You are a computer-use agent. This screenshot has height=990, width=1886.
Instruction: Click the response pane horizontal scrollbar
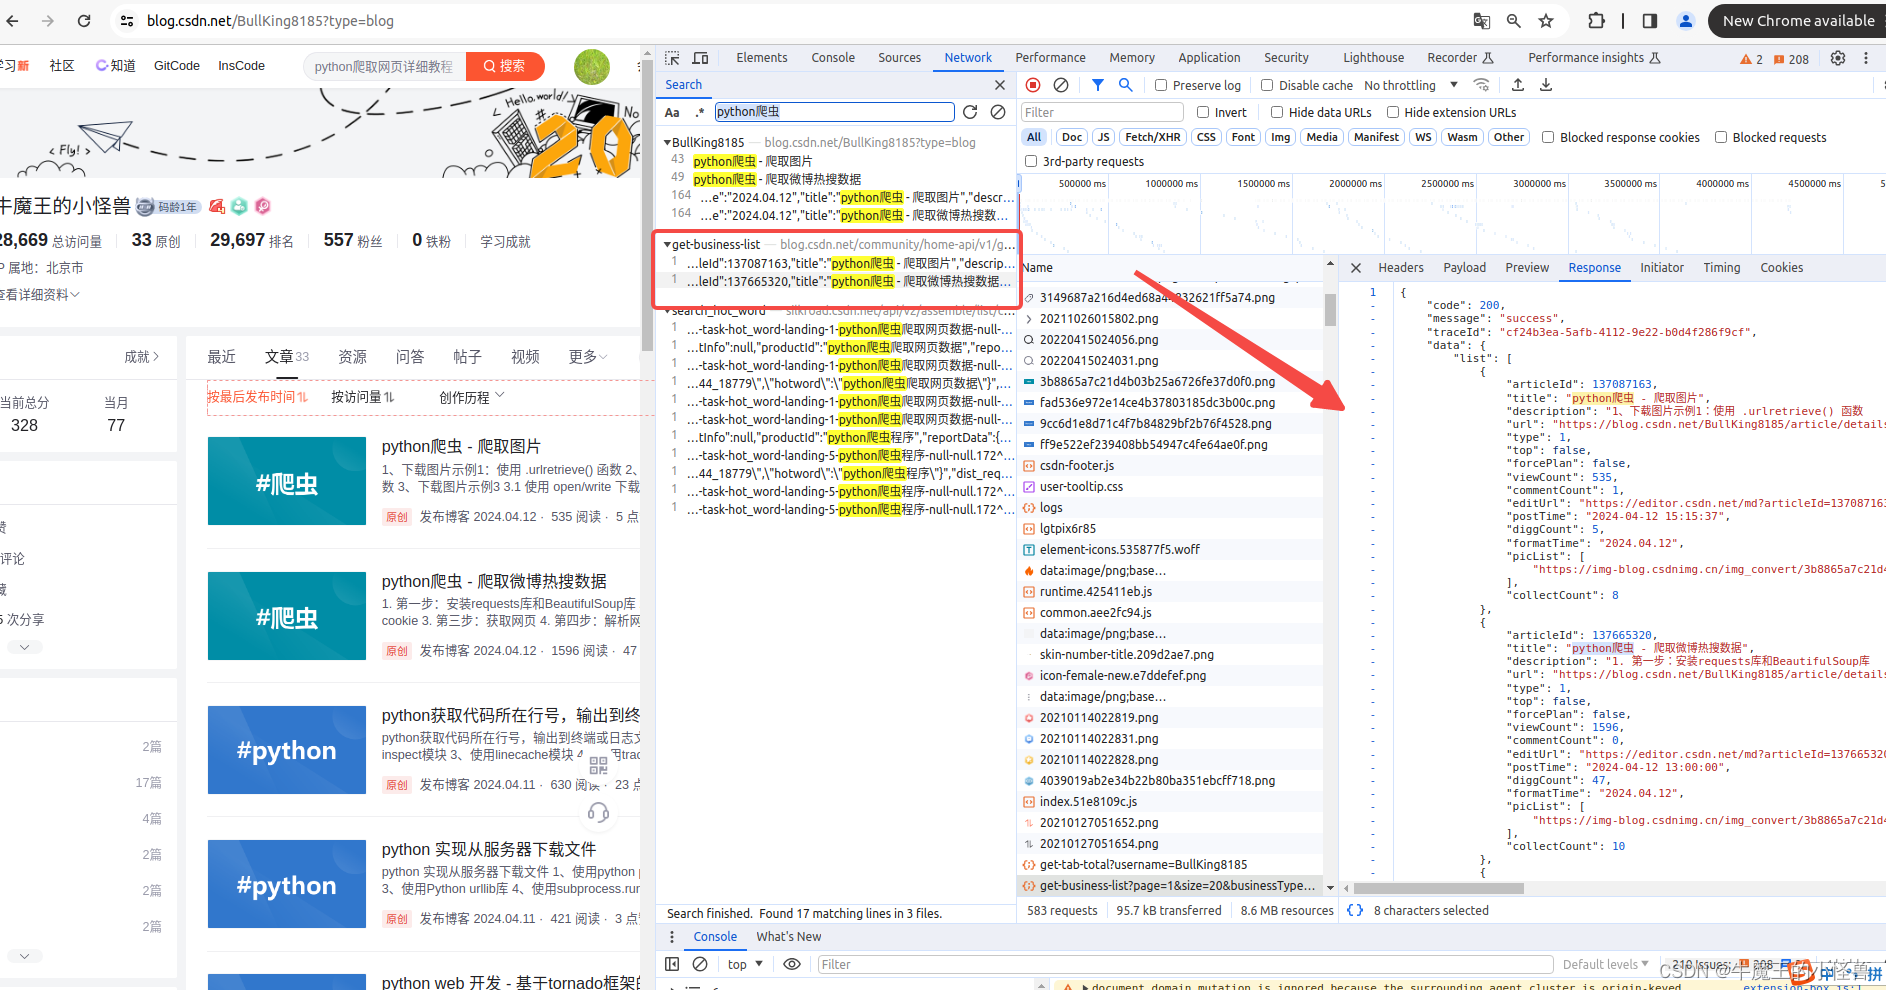[x=1438, y=888]
